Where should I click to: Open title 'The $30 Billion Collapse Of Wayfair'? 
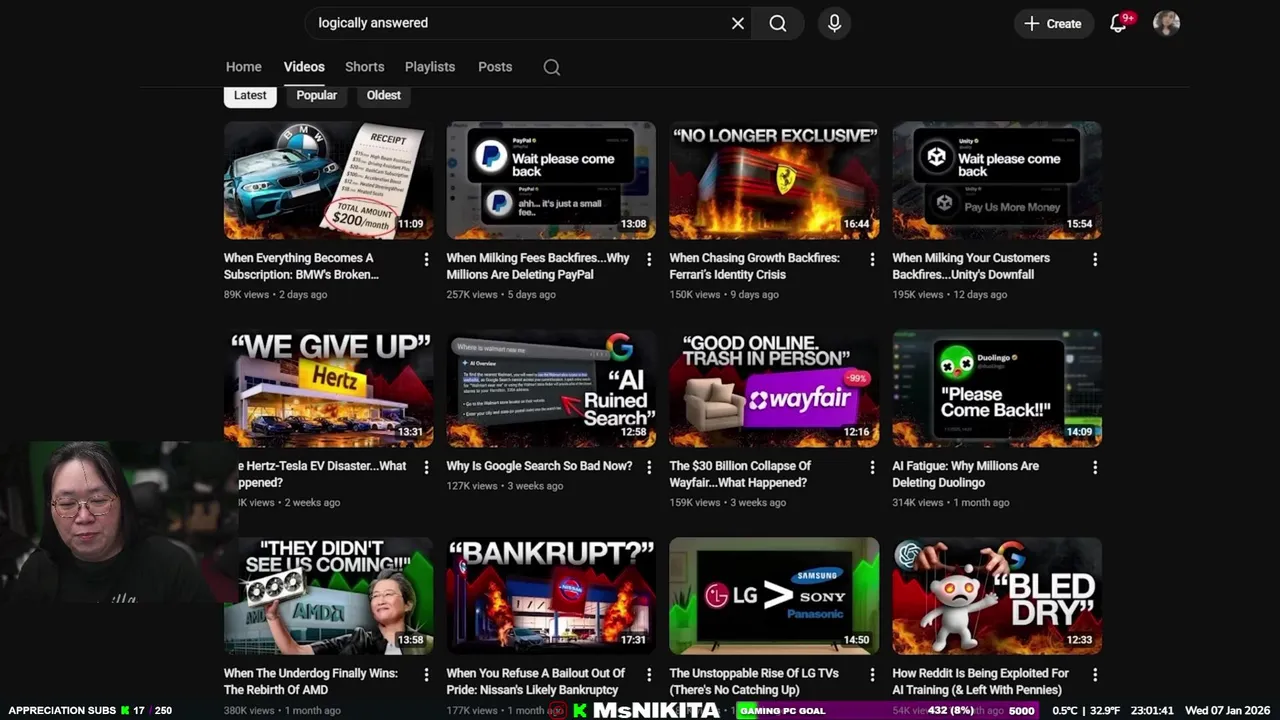pyautogui.click(x=740, y=474)
